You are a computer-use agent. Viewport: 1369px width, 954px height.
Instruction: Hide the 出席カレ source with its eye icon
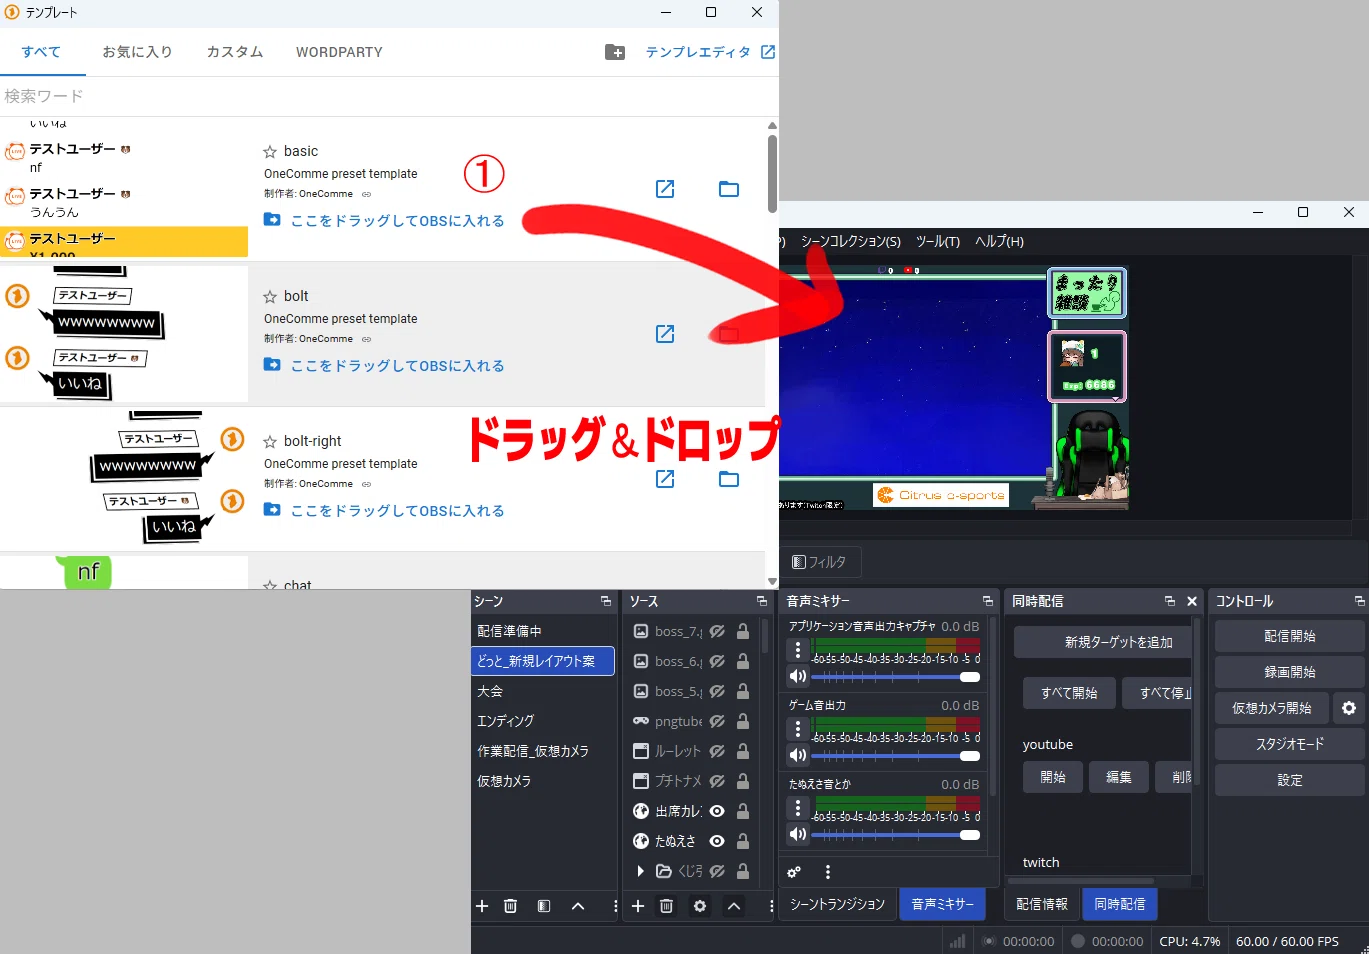[717, 811]
